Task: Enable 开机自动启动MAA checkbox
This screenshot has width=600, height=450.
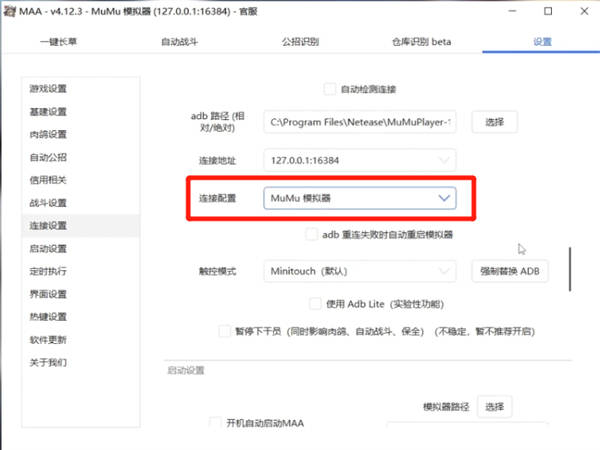Action: click(x=215, y=424)
